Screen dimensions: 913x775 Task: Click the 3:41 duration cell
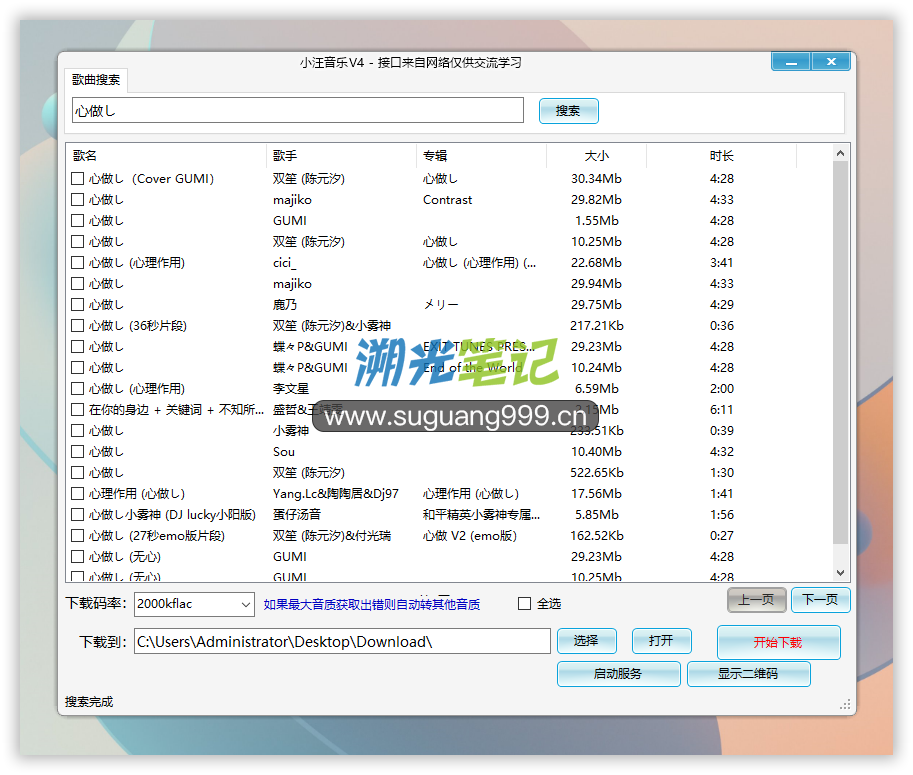[x=722, y=263]
